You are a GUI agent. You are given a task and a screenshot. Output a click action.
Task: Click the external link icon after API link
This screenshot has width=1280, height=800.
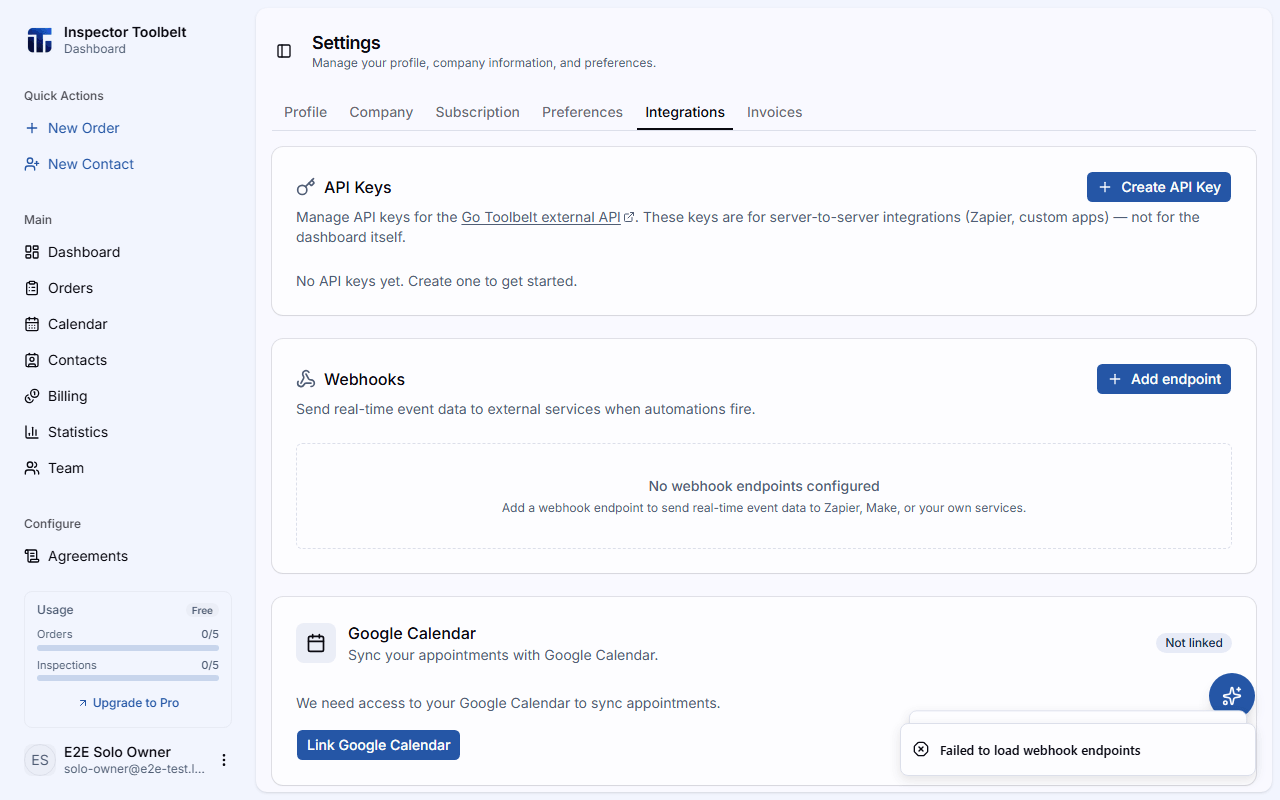(629, 217)
